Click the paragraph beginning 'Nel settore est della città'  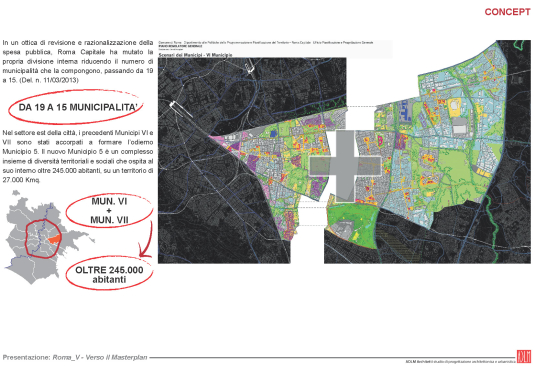[x=78, y=156]
